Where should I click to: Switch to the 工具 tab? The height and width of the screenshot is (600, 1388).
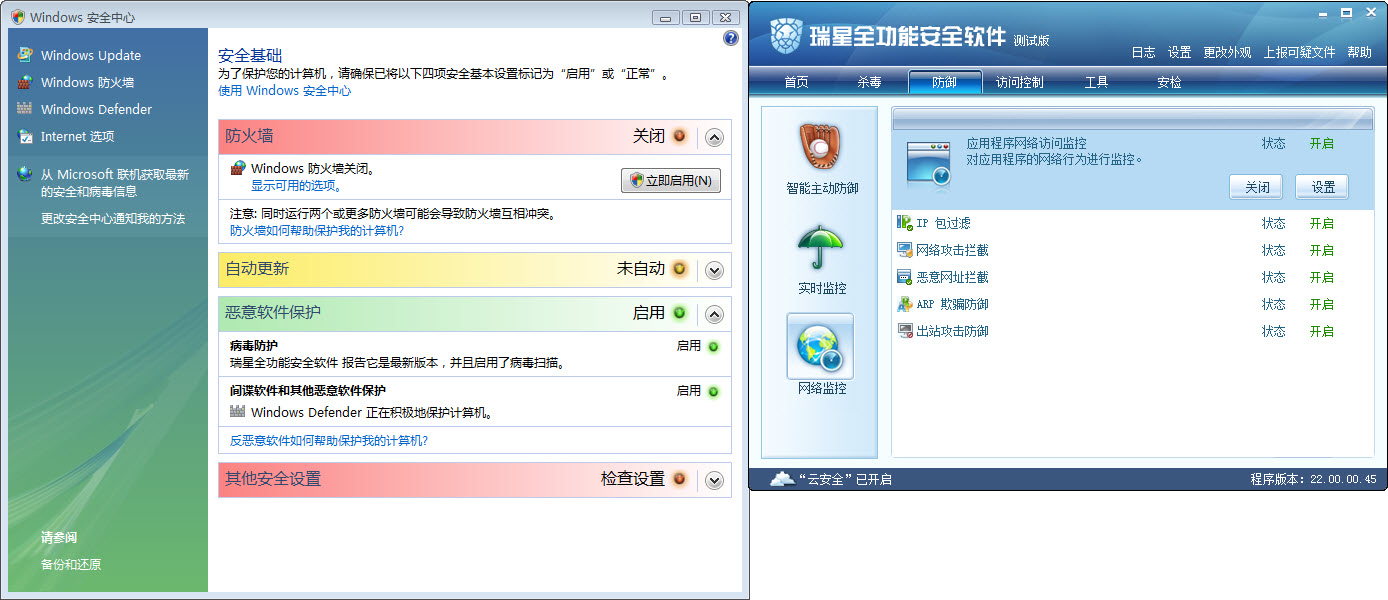pyautogui.click(x=1096, y=82)
